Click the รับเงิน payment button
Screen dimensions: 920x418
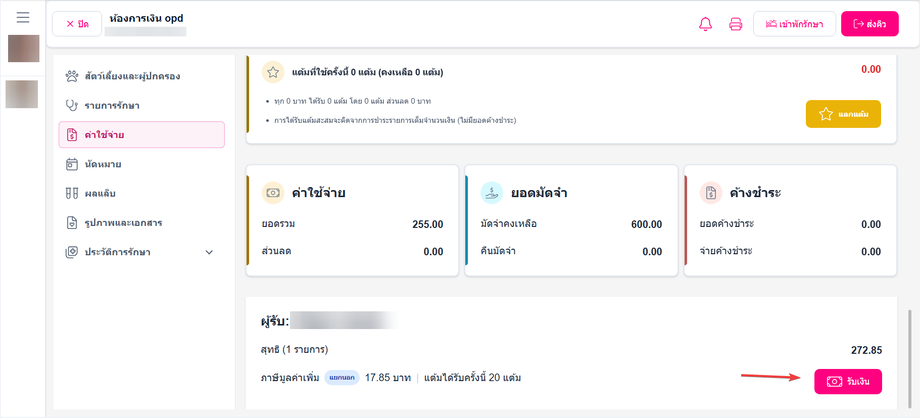coord(848,382)
